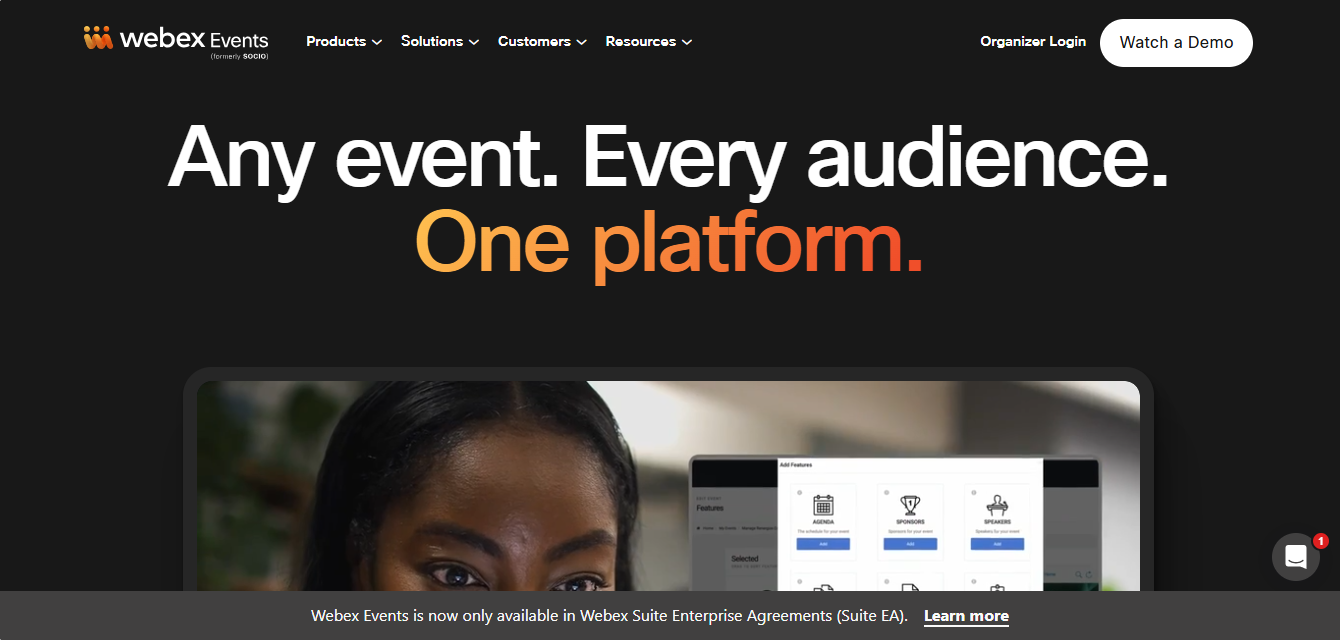The image size is (1340, 640).
Task: Click the Webex Events logo icon
Action: pyautogui.click(x=96, y=38)
